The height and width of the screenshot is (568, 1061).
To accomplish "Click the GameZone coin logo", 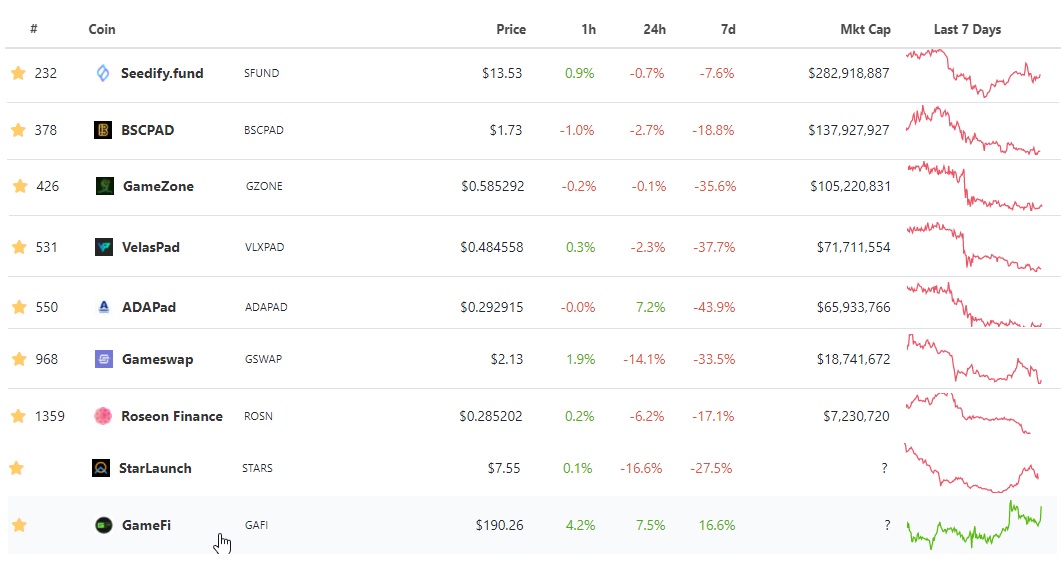I will click(x=105, y=186).
